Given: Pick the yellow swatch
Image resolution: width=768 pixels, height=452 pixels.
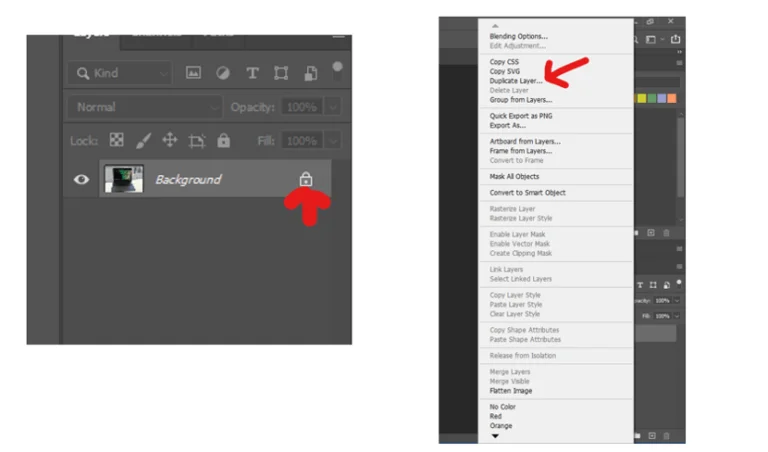Looking at the screenshot, I should 642,98.
